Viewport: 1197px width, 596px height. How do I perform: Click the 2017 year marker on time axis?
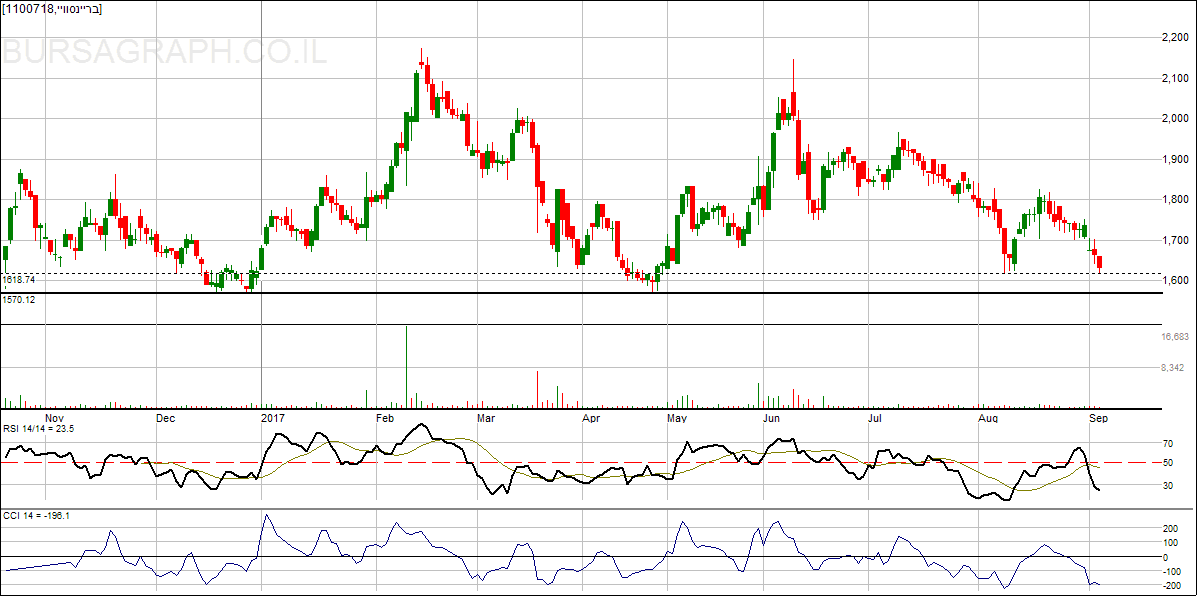coord(273,417)
